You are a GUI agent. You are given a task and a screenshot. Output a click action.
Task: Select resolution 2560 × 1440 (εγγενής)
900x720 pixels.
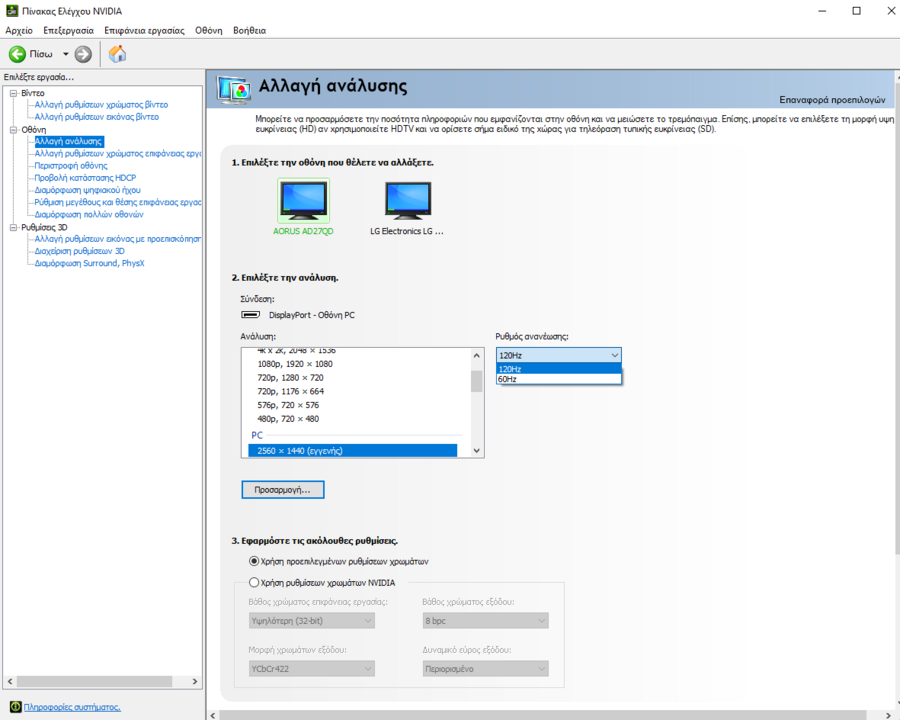[x=352, y=451]
